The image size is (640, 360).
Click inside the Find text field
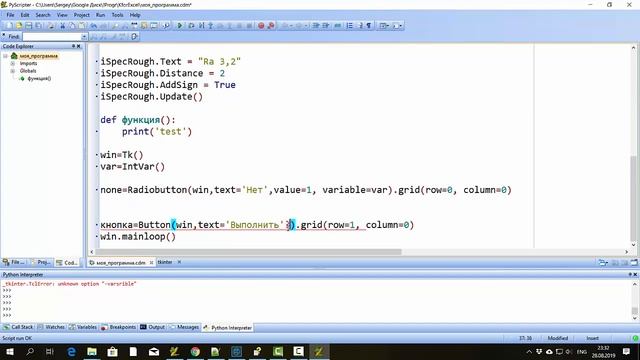tap(52, 37)
